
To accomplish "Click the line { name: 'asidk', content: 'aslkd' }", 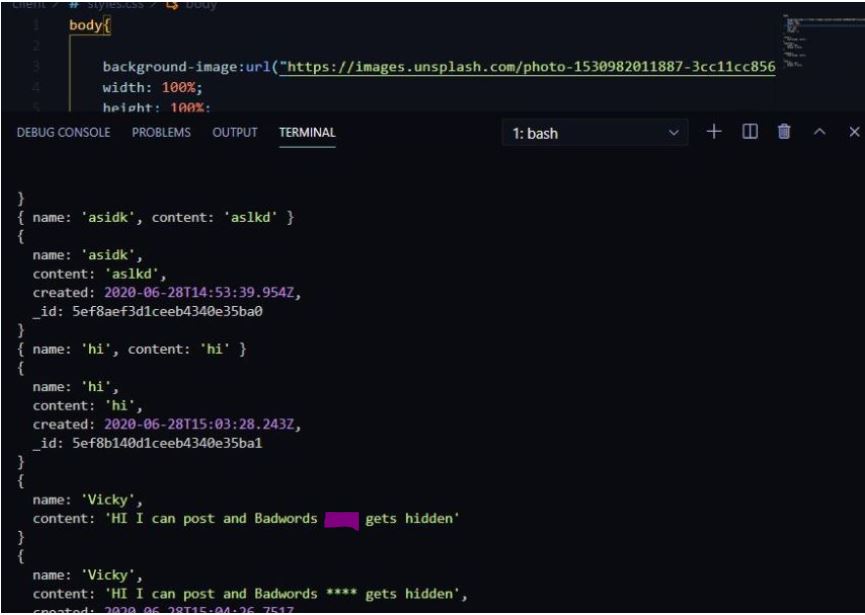I will coord(156,217).
